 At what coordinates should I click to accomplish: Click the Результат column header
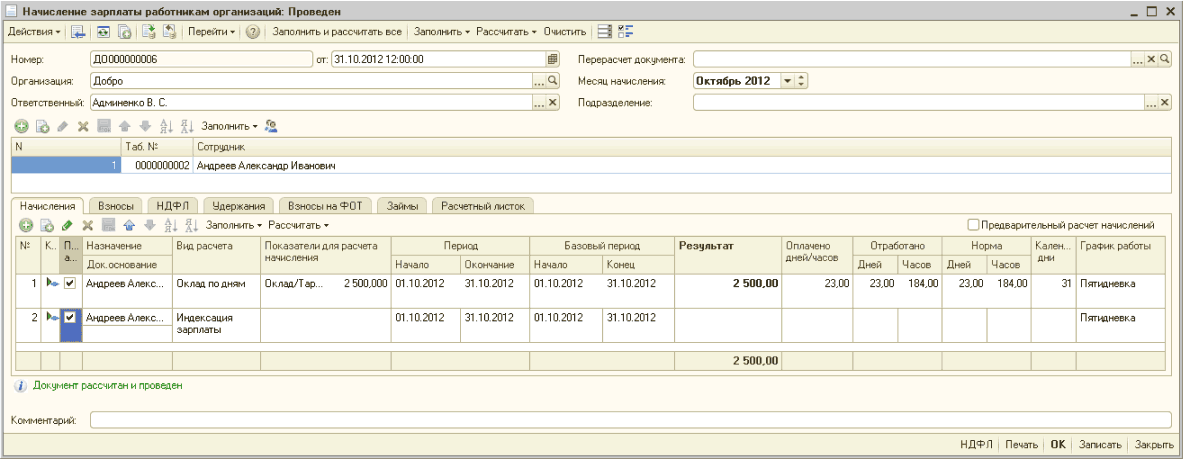click(x=727, y=255)
